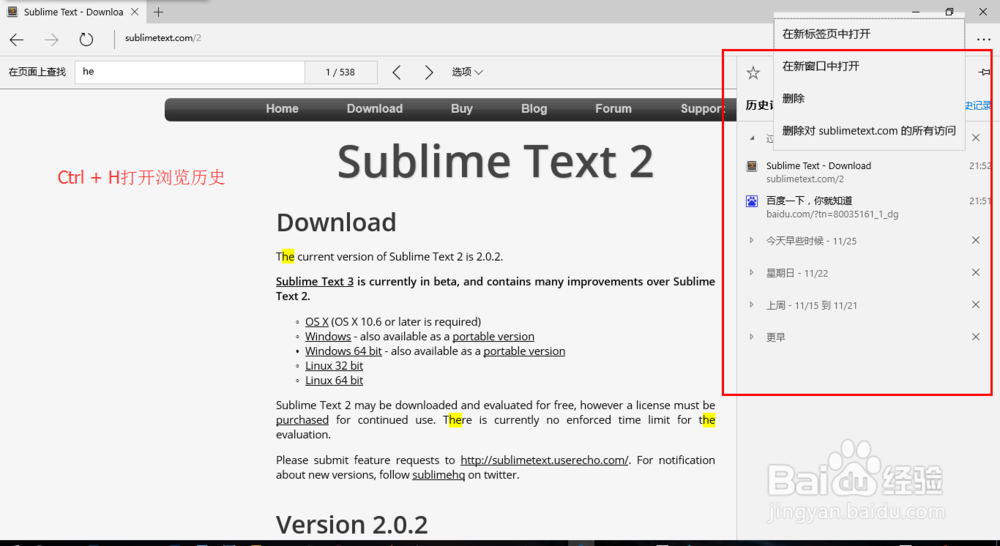Click the address bar sublimetext.com/2

click(x=163, y=38)
